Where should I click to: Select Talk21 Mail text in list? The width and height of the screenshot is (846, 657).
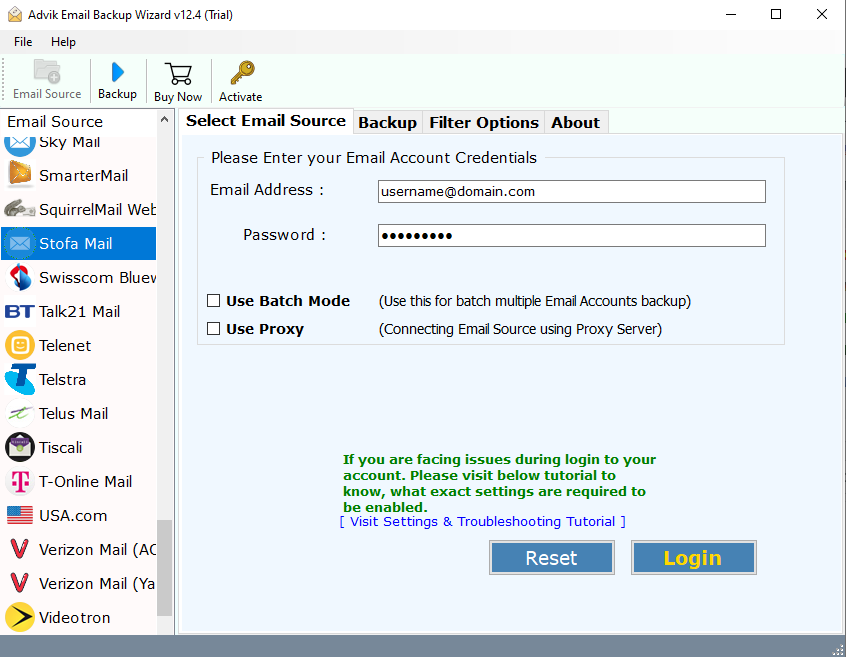tap(79, 311)
